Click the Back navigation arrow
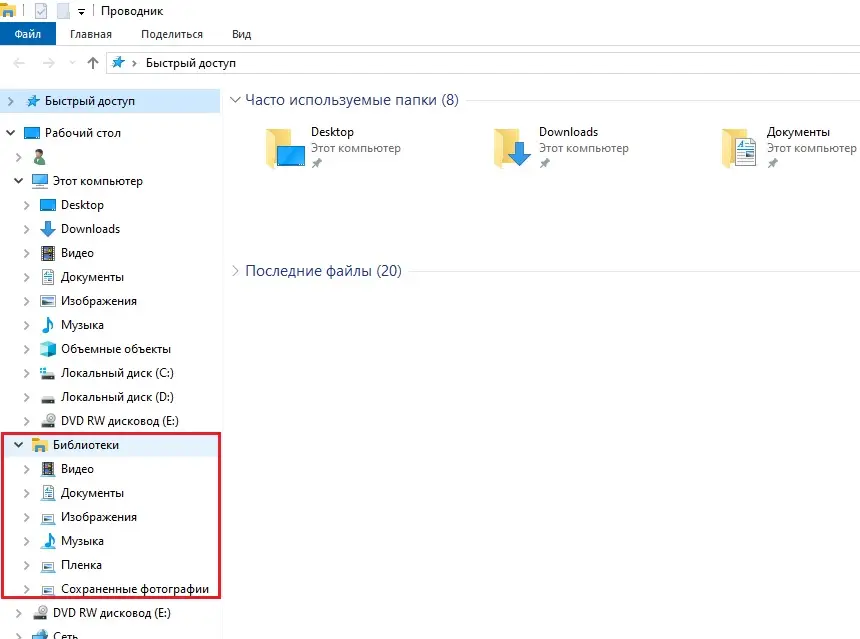The height and width of the screenshot is (639, 860). 19,63
